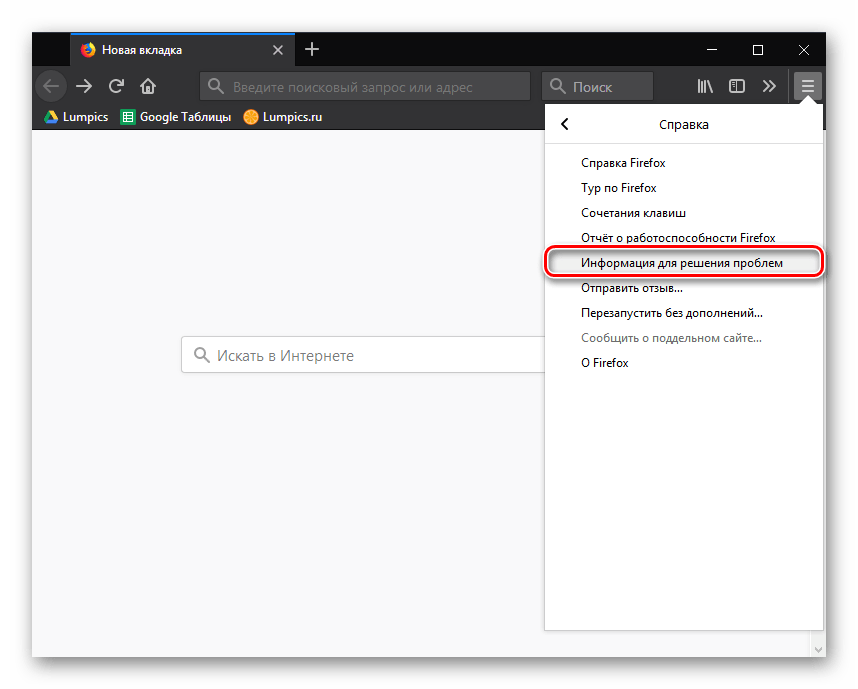The width and height of the screenshot is (858, 689).
Task: Open Сочетания клавиш entry
Action: [x=633, y=213]
